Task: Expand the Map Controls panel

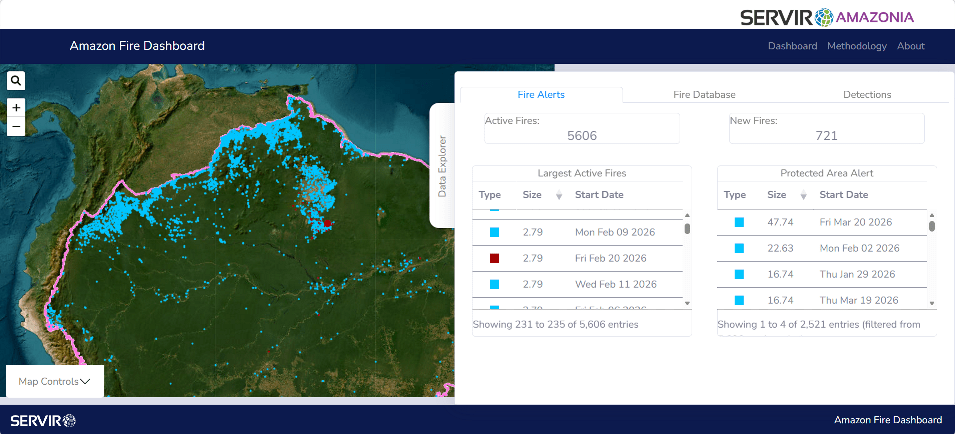Action: click(55, 381)
